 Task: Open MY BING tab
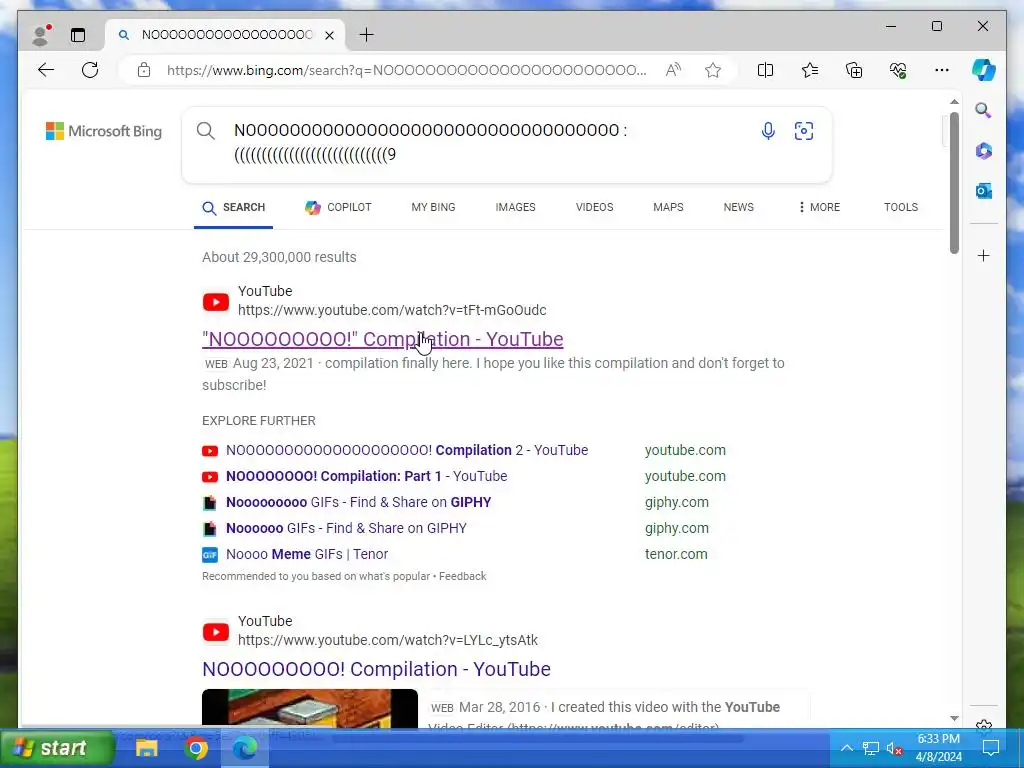tap(434, 207)
